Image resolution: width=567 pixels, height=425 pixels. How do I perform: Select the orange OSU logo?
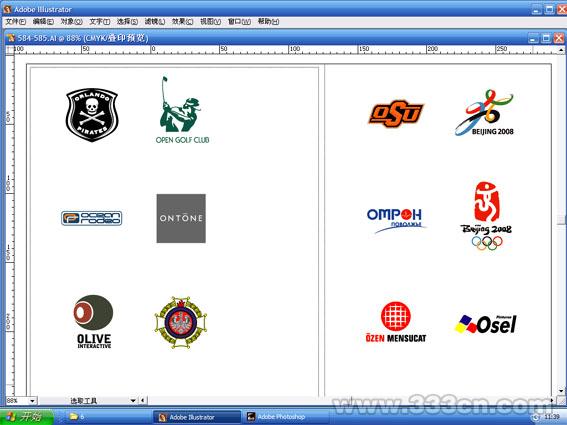pyautogui.click(x=396, y=114)
